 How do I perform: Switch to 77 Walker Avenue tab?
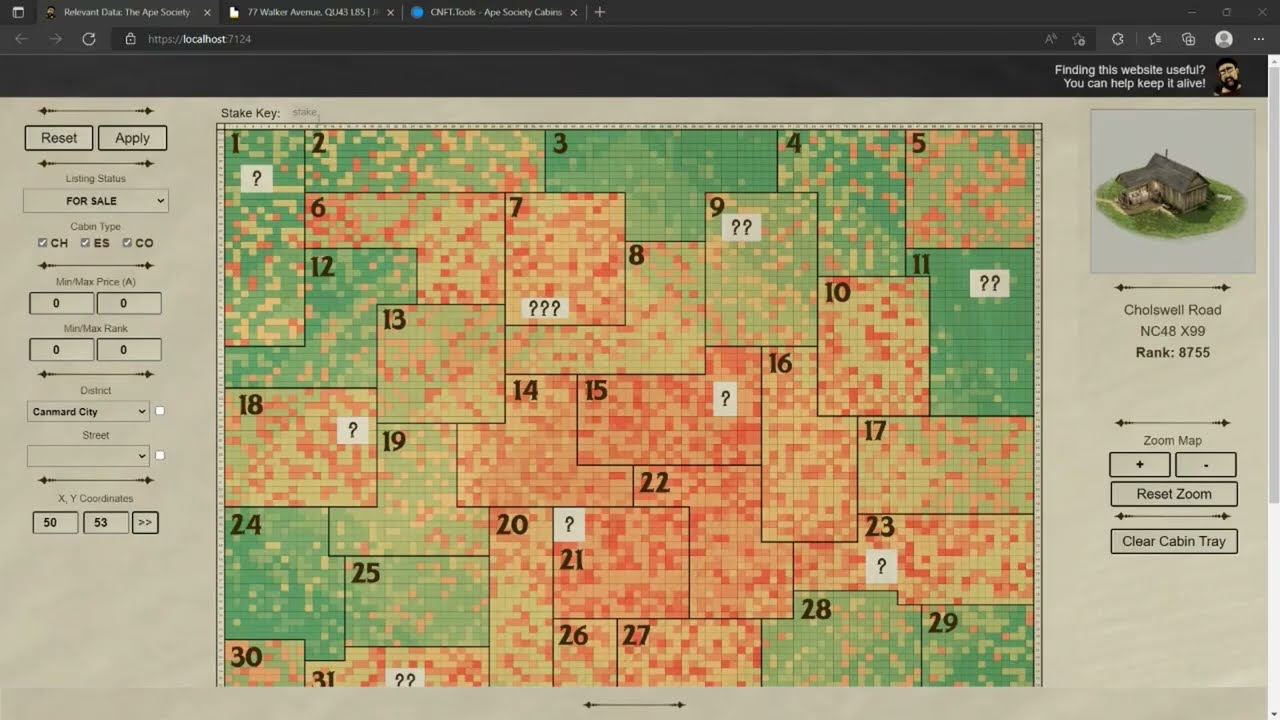click(x=311, y=12)
